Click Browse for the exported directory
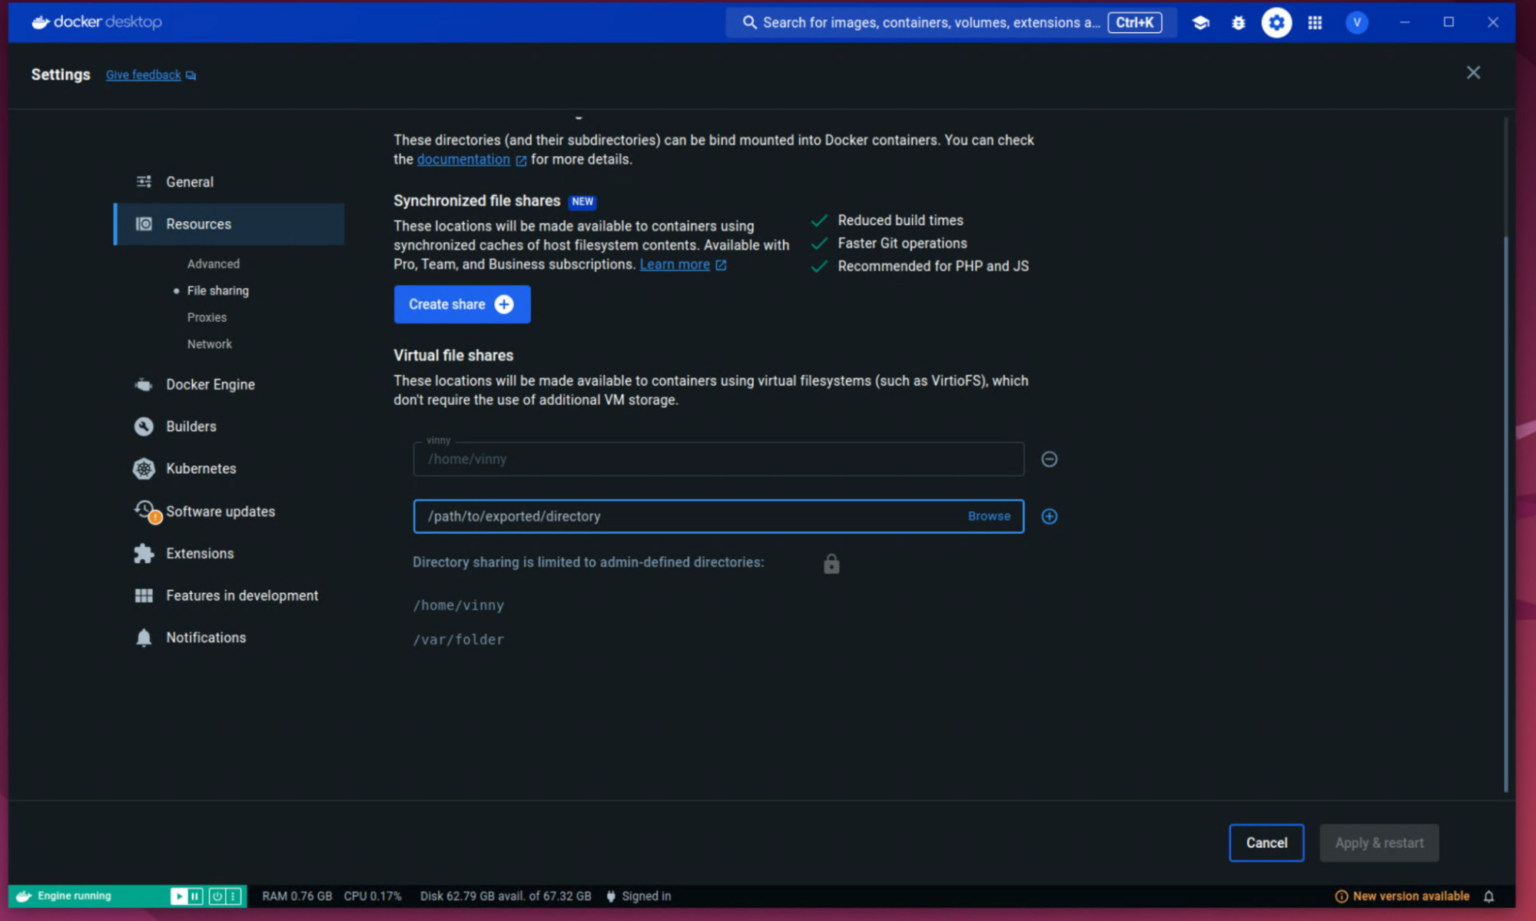This screenshot has height=921, width=1536. tap(988, 516)
